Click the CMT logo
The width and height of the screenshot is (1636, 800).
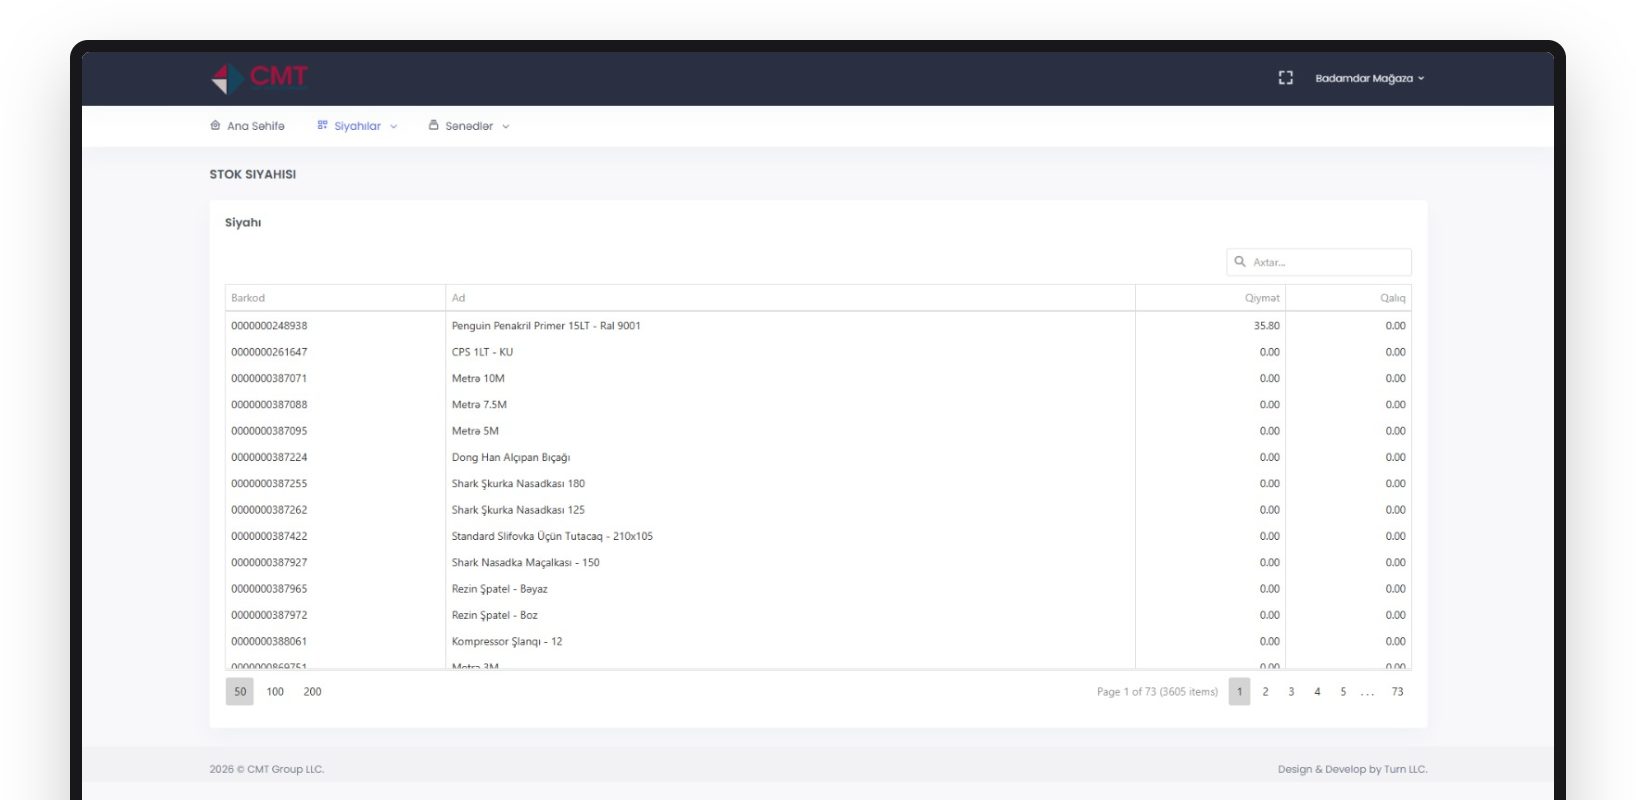tap(259, 78)
